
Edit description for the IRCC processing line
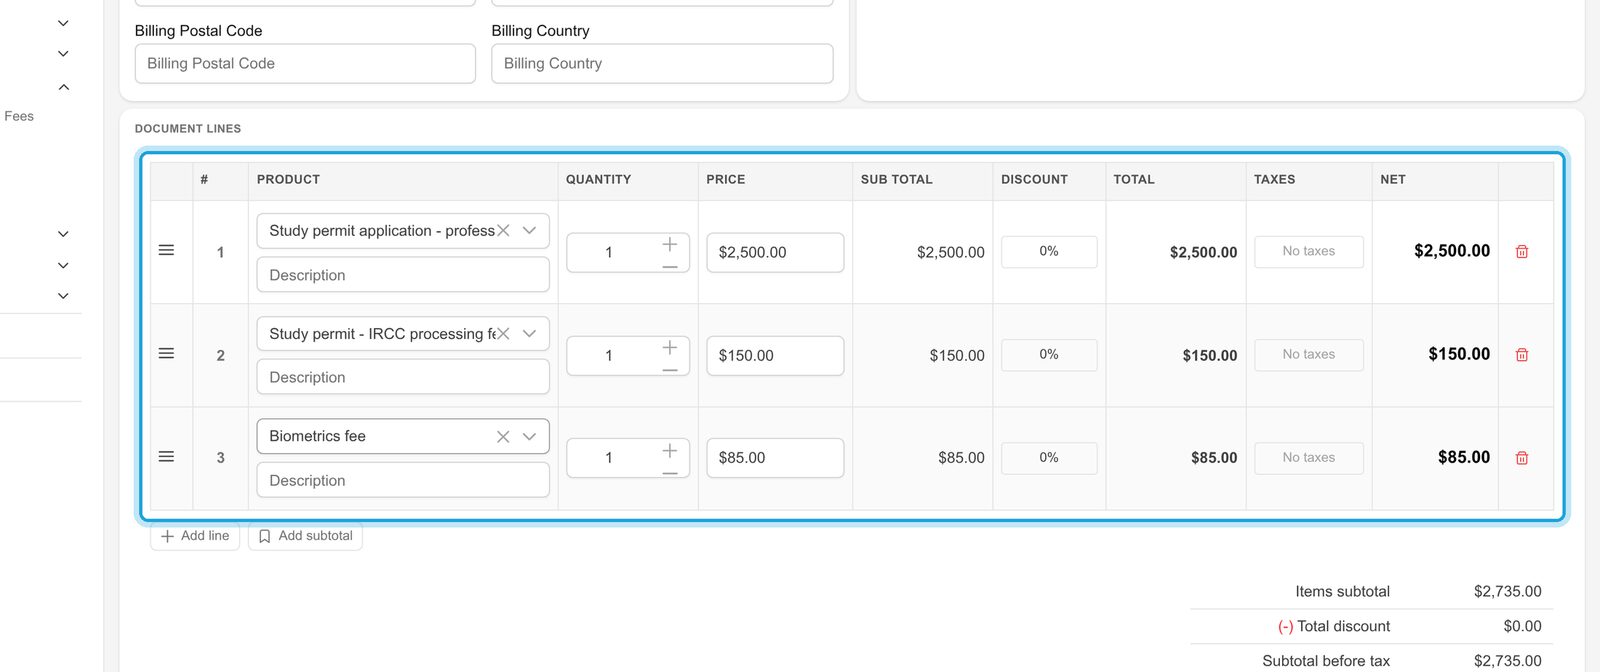point(403,377)
